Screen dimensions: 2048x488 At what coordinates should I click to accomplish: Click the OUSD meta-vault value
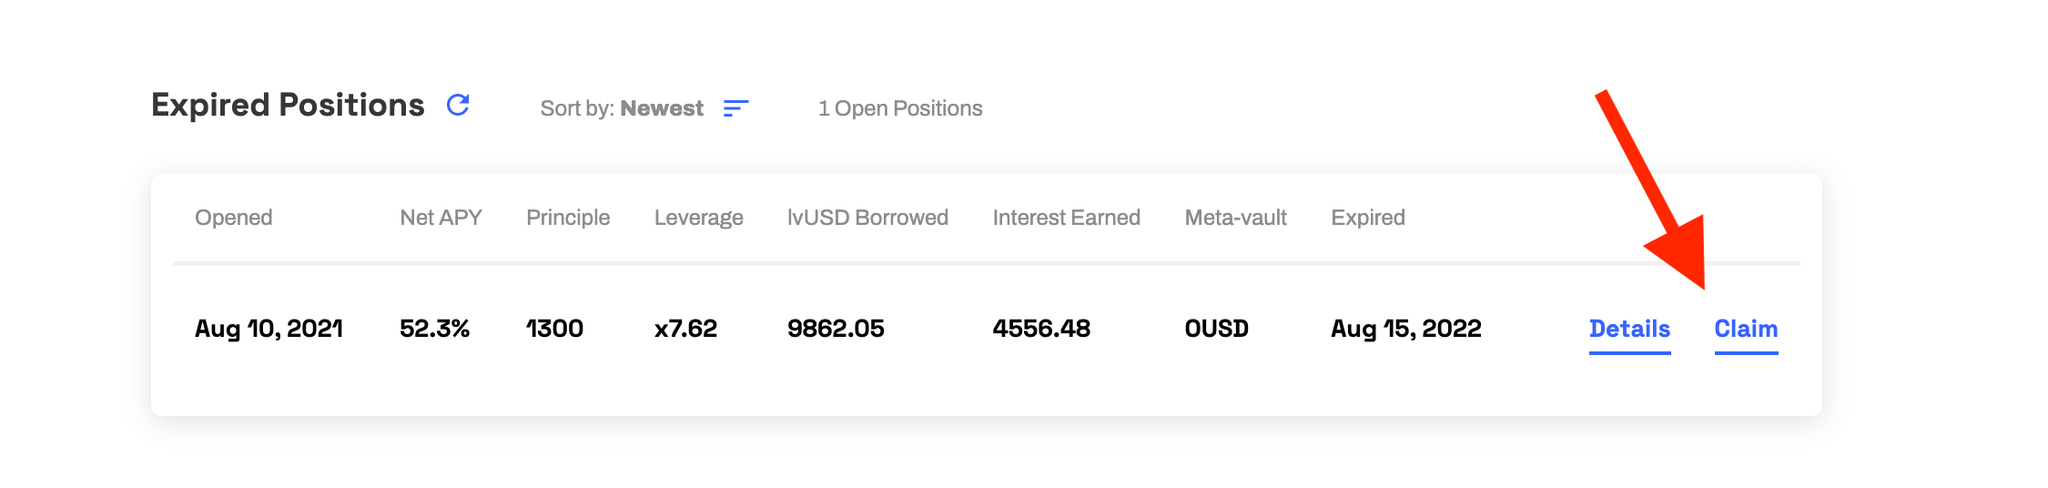pos(1216,329)
